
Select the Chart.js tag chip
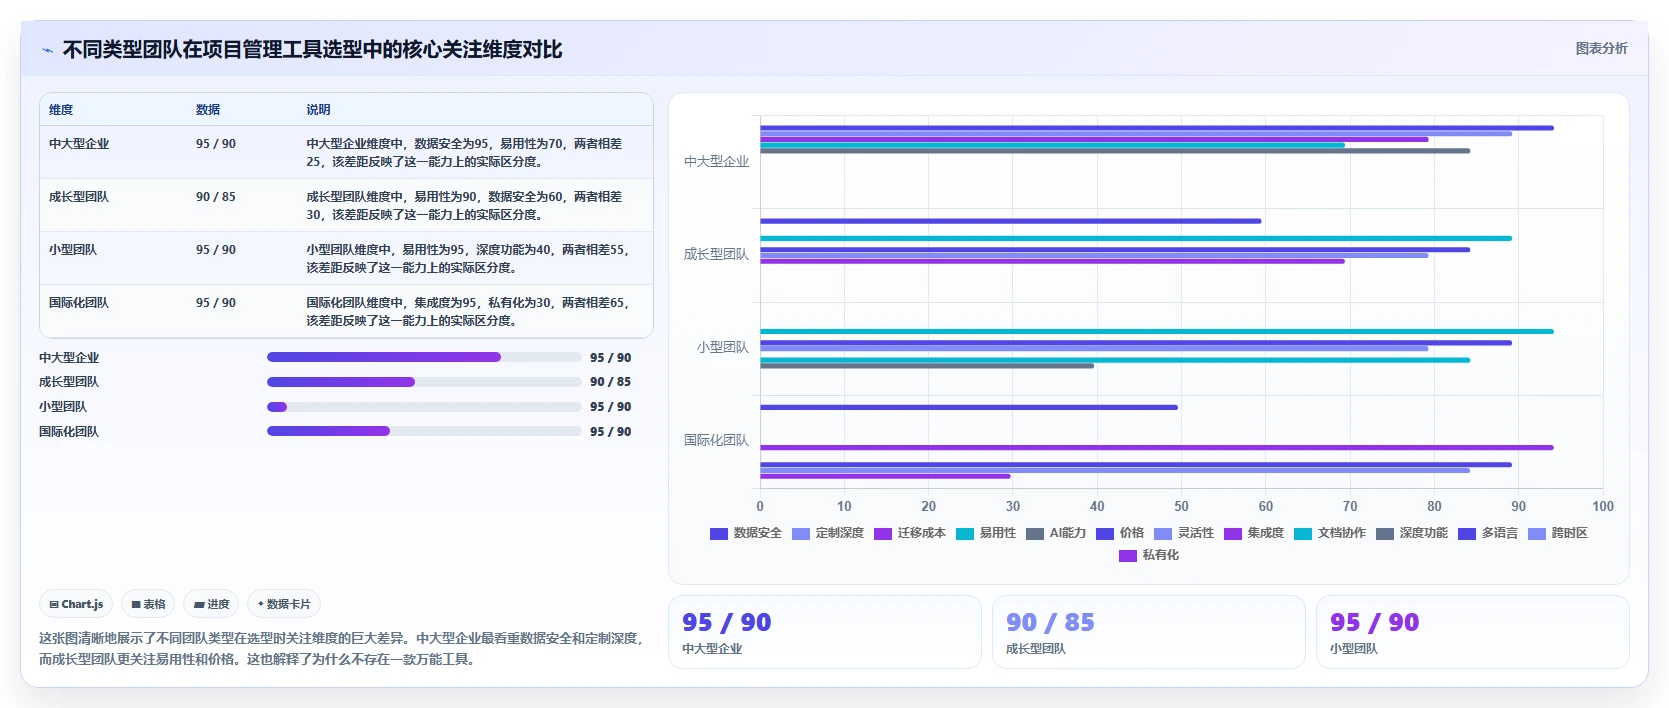point(76,604)
